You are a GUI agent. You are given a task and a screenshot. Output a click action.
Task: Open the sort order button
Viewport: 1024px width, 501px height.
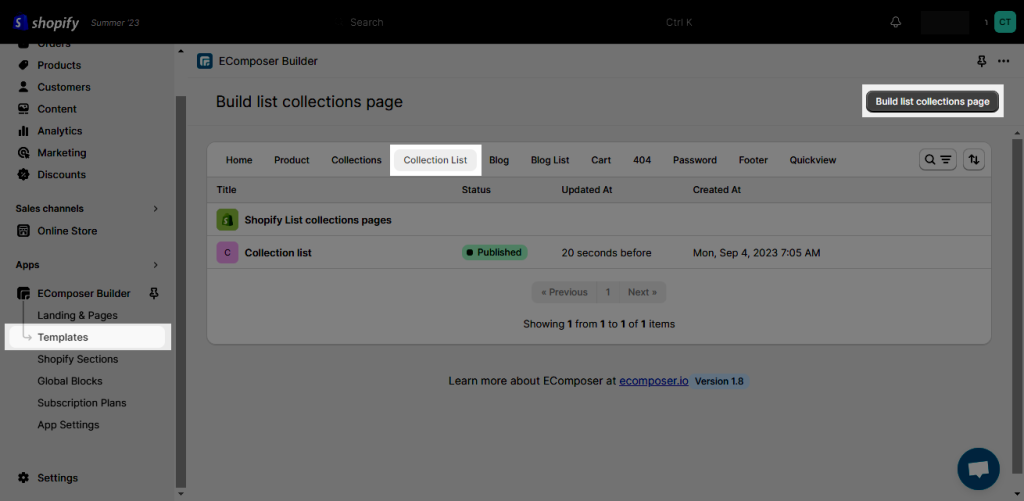[x=974, y=159]
